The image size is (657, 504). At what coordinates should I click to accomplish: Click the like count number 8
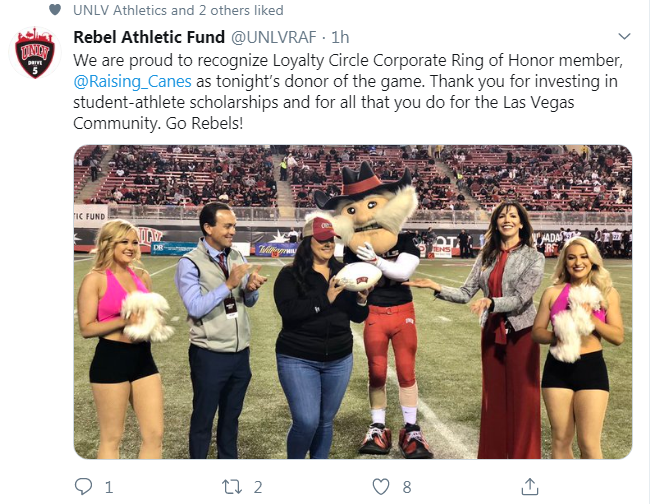click(x=407, y=487)
